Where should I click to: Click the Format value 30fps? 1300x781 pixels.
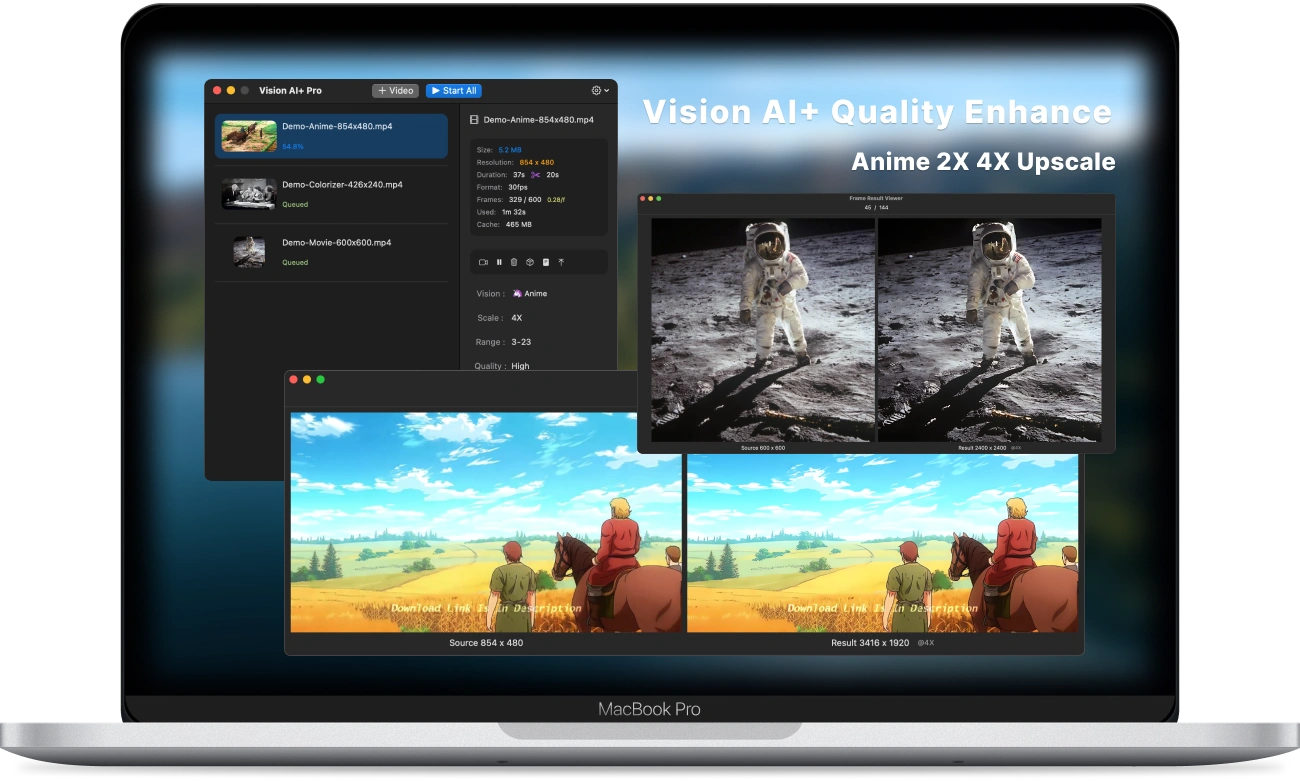[518, 187]
